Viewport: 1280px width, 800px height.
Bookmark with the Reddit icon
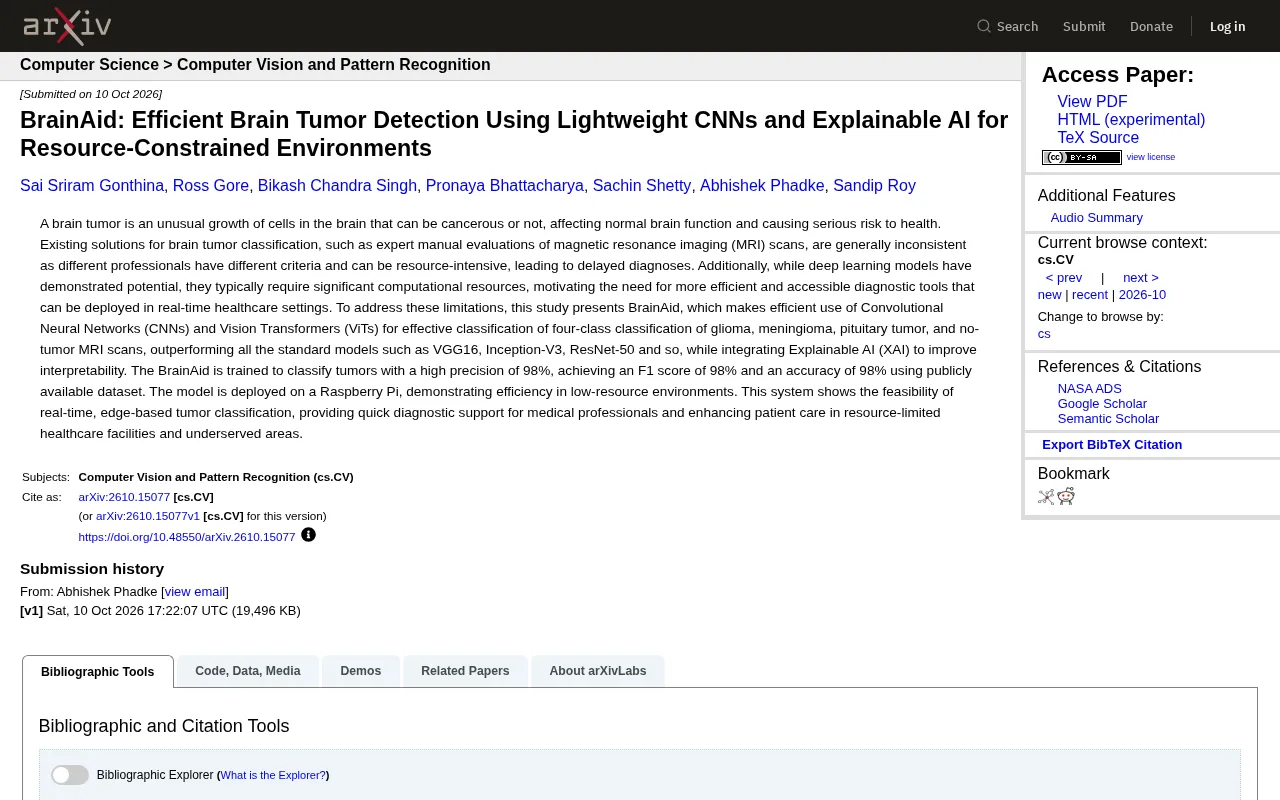click(1066, 496)
